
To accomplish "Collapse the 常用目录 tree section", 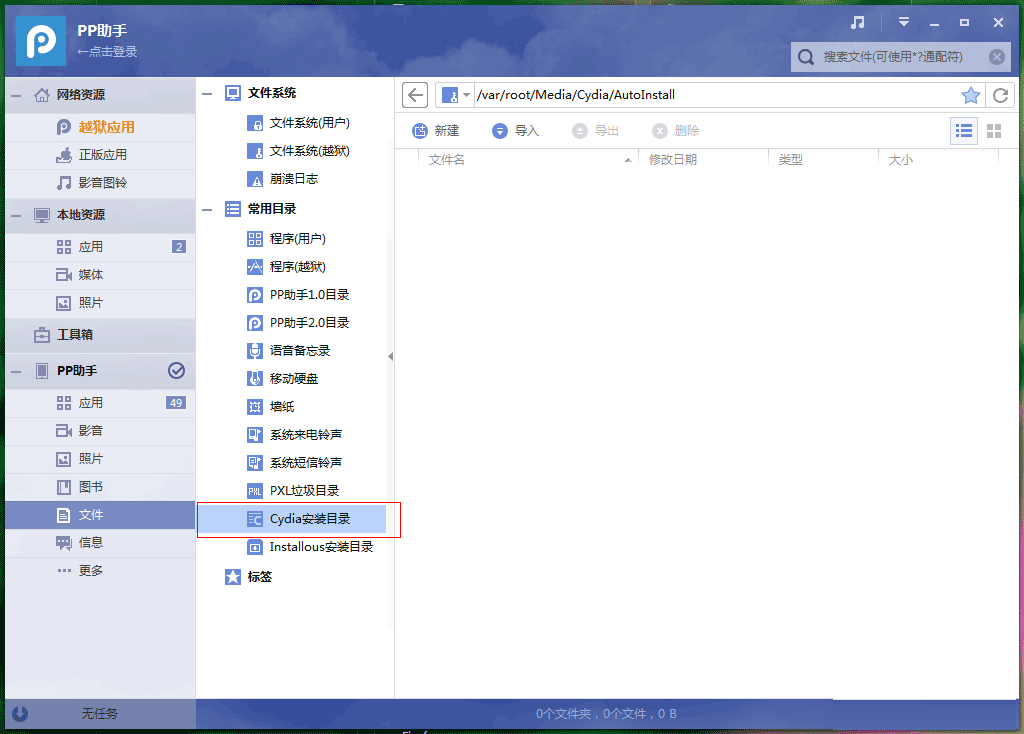I will 207,208.
